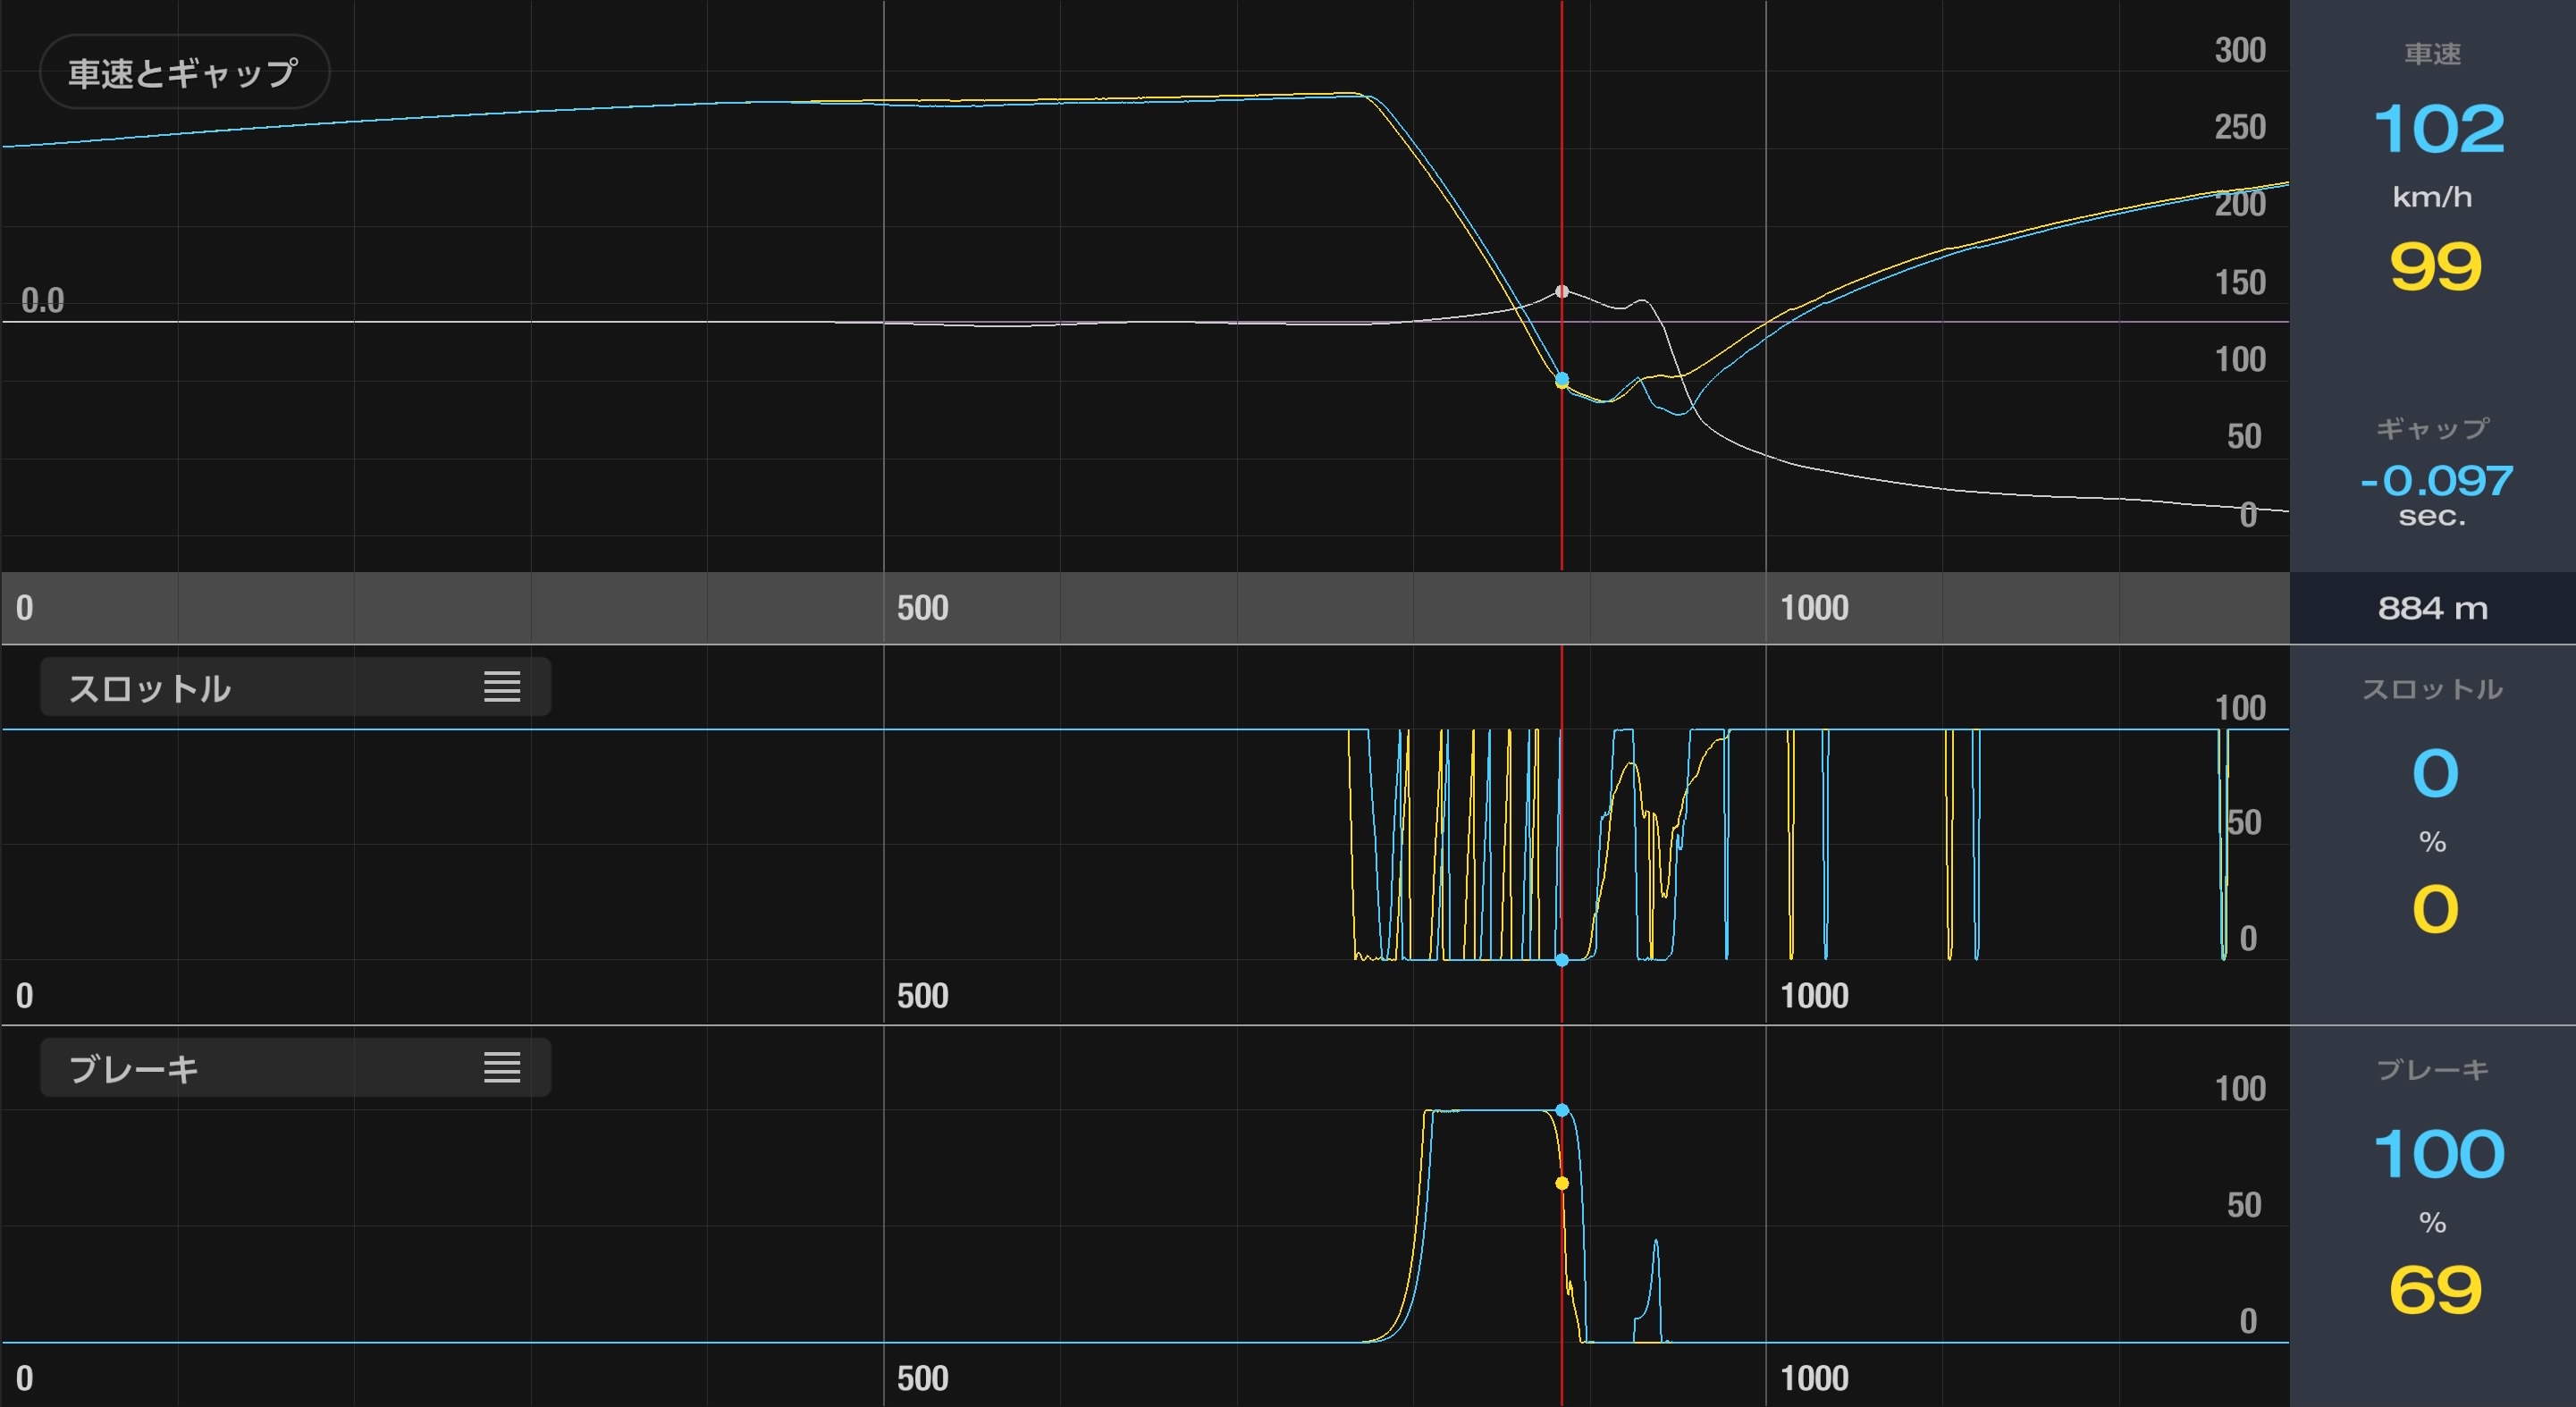Click the yellow 99 speed value
Screen dimensions: 2576x1407
point(2436,267)
